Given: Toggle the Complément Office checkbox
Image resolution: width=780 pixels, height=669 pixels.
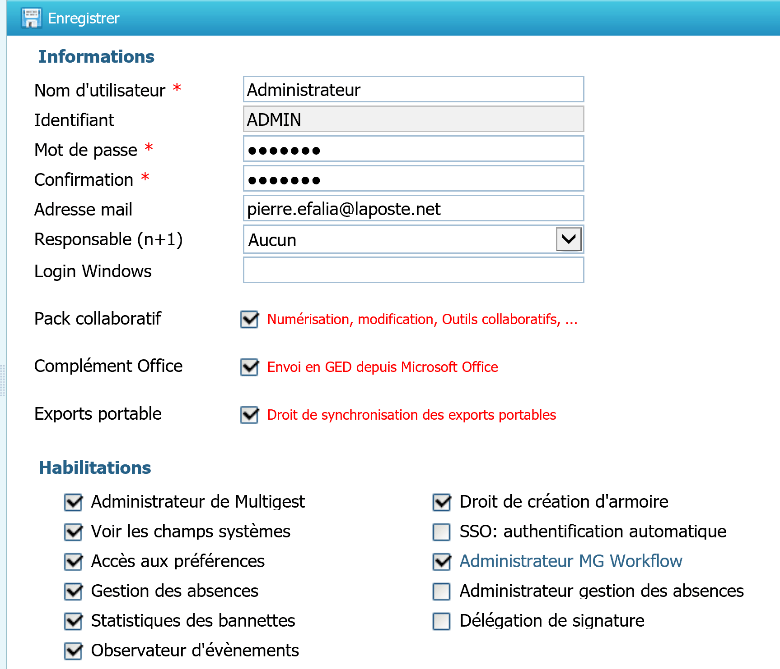Looking at the screenshot, I should tap(250, 367).
